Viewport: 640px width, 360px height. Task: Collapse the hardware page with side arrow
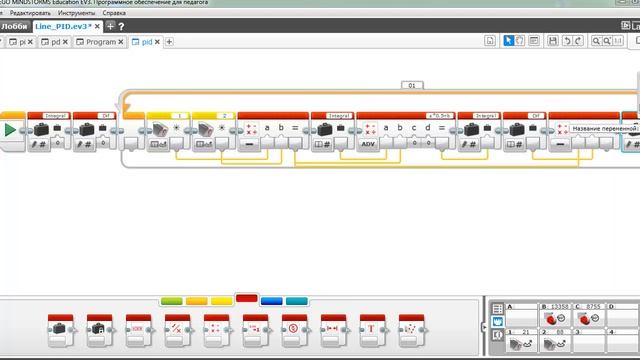(484, 327)
